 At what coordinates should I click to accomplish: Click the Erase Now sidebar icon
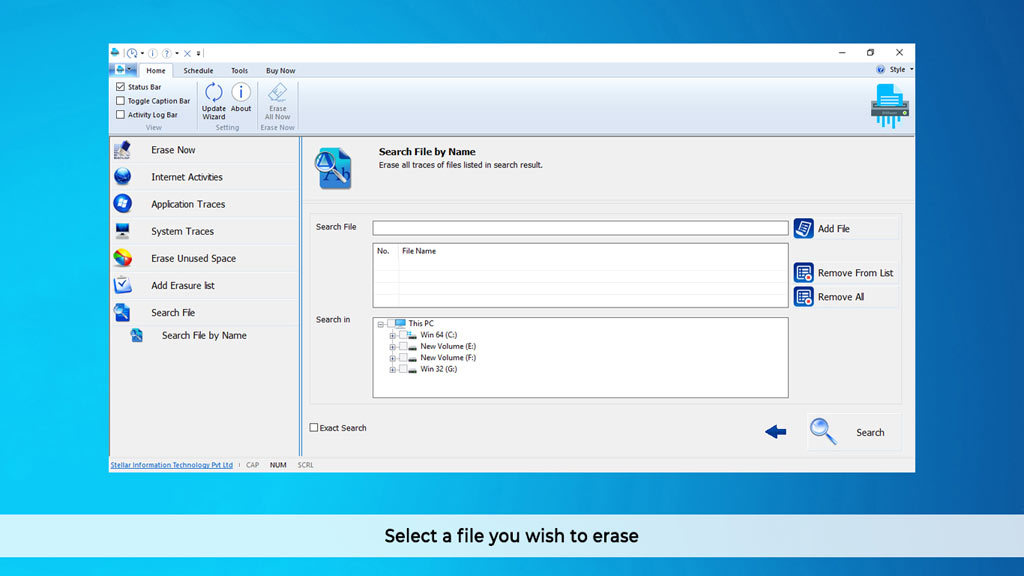coord(123,150)
